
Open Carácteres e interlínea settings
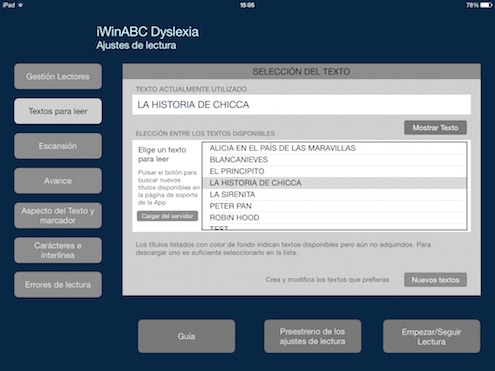pos(58,250)
